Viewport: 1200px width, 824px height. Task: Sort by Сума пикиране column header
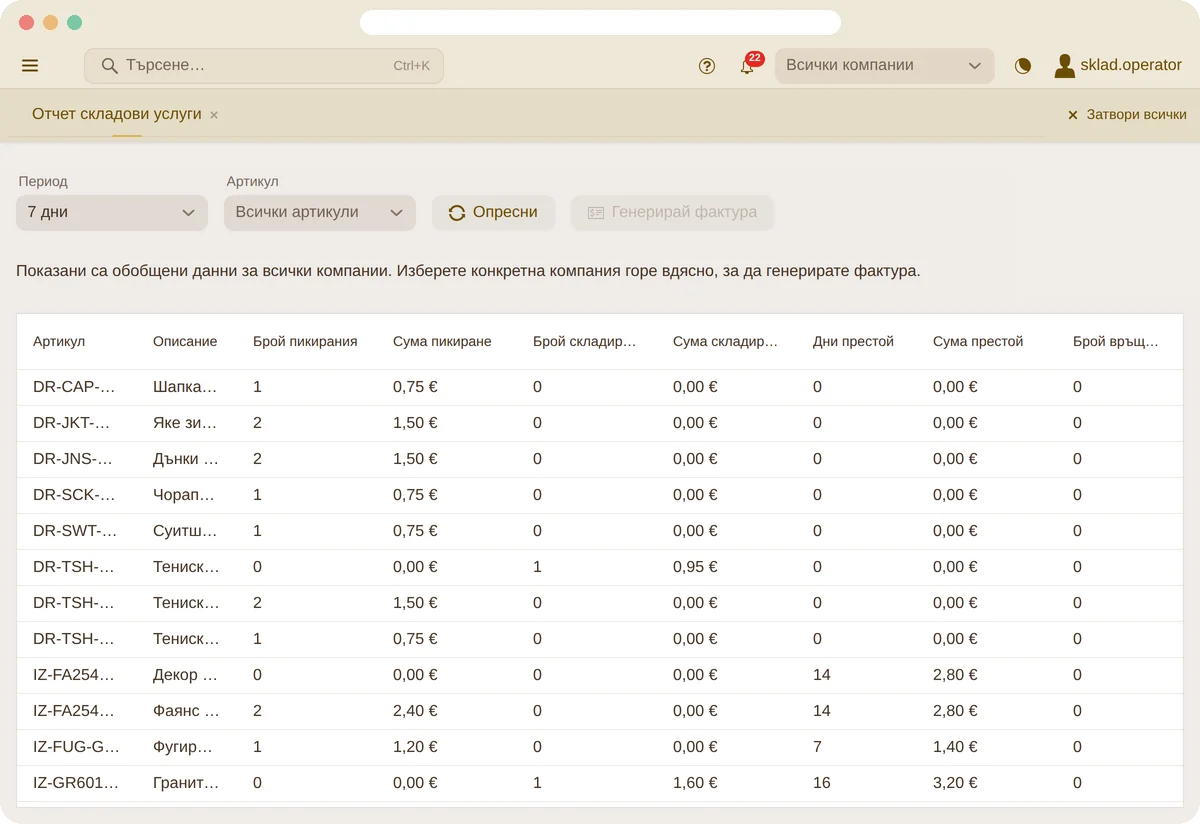point(442,341)
